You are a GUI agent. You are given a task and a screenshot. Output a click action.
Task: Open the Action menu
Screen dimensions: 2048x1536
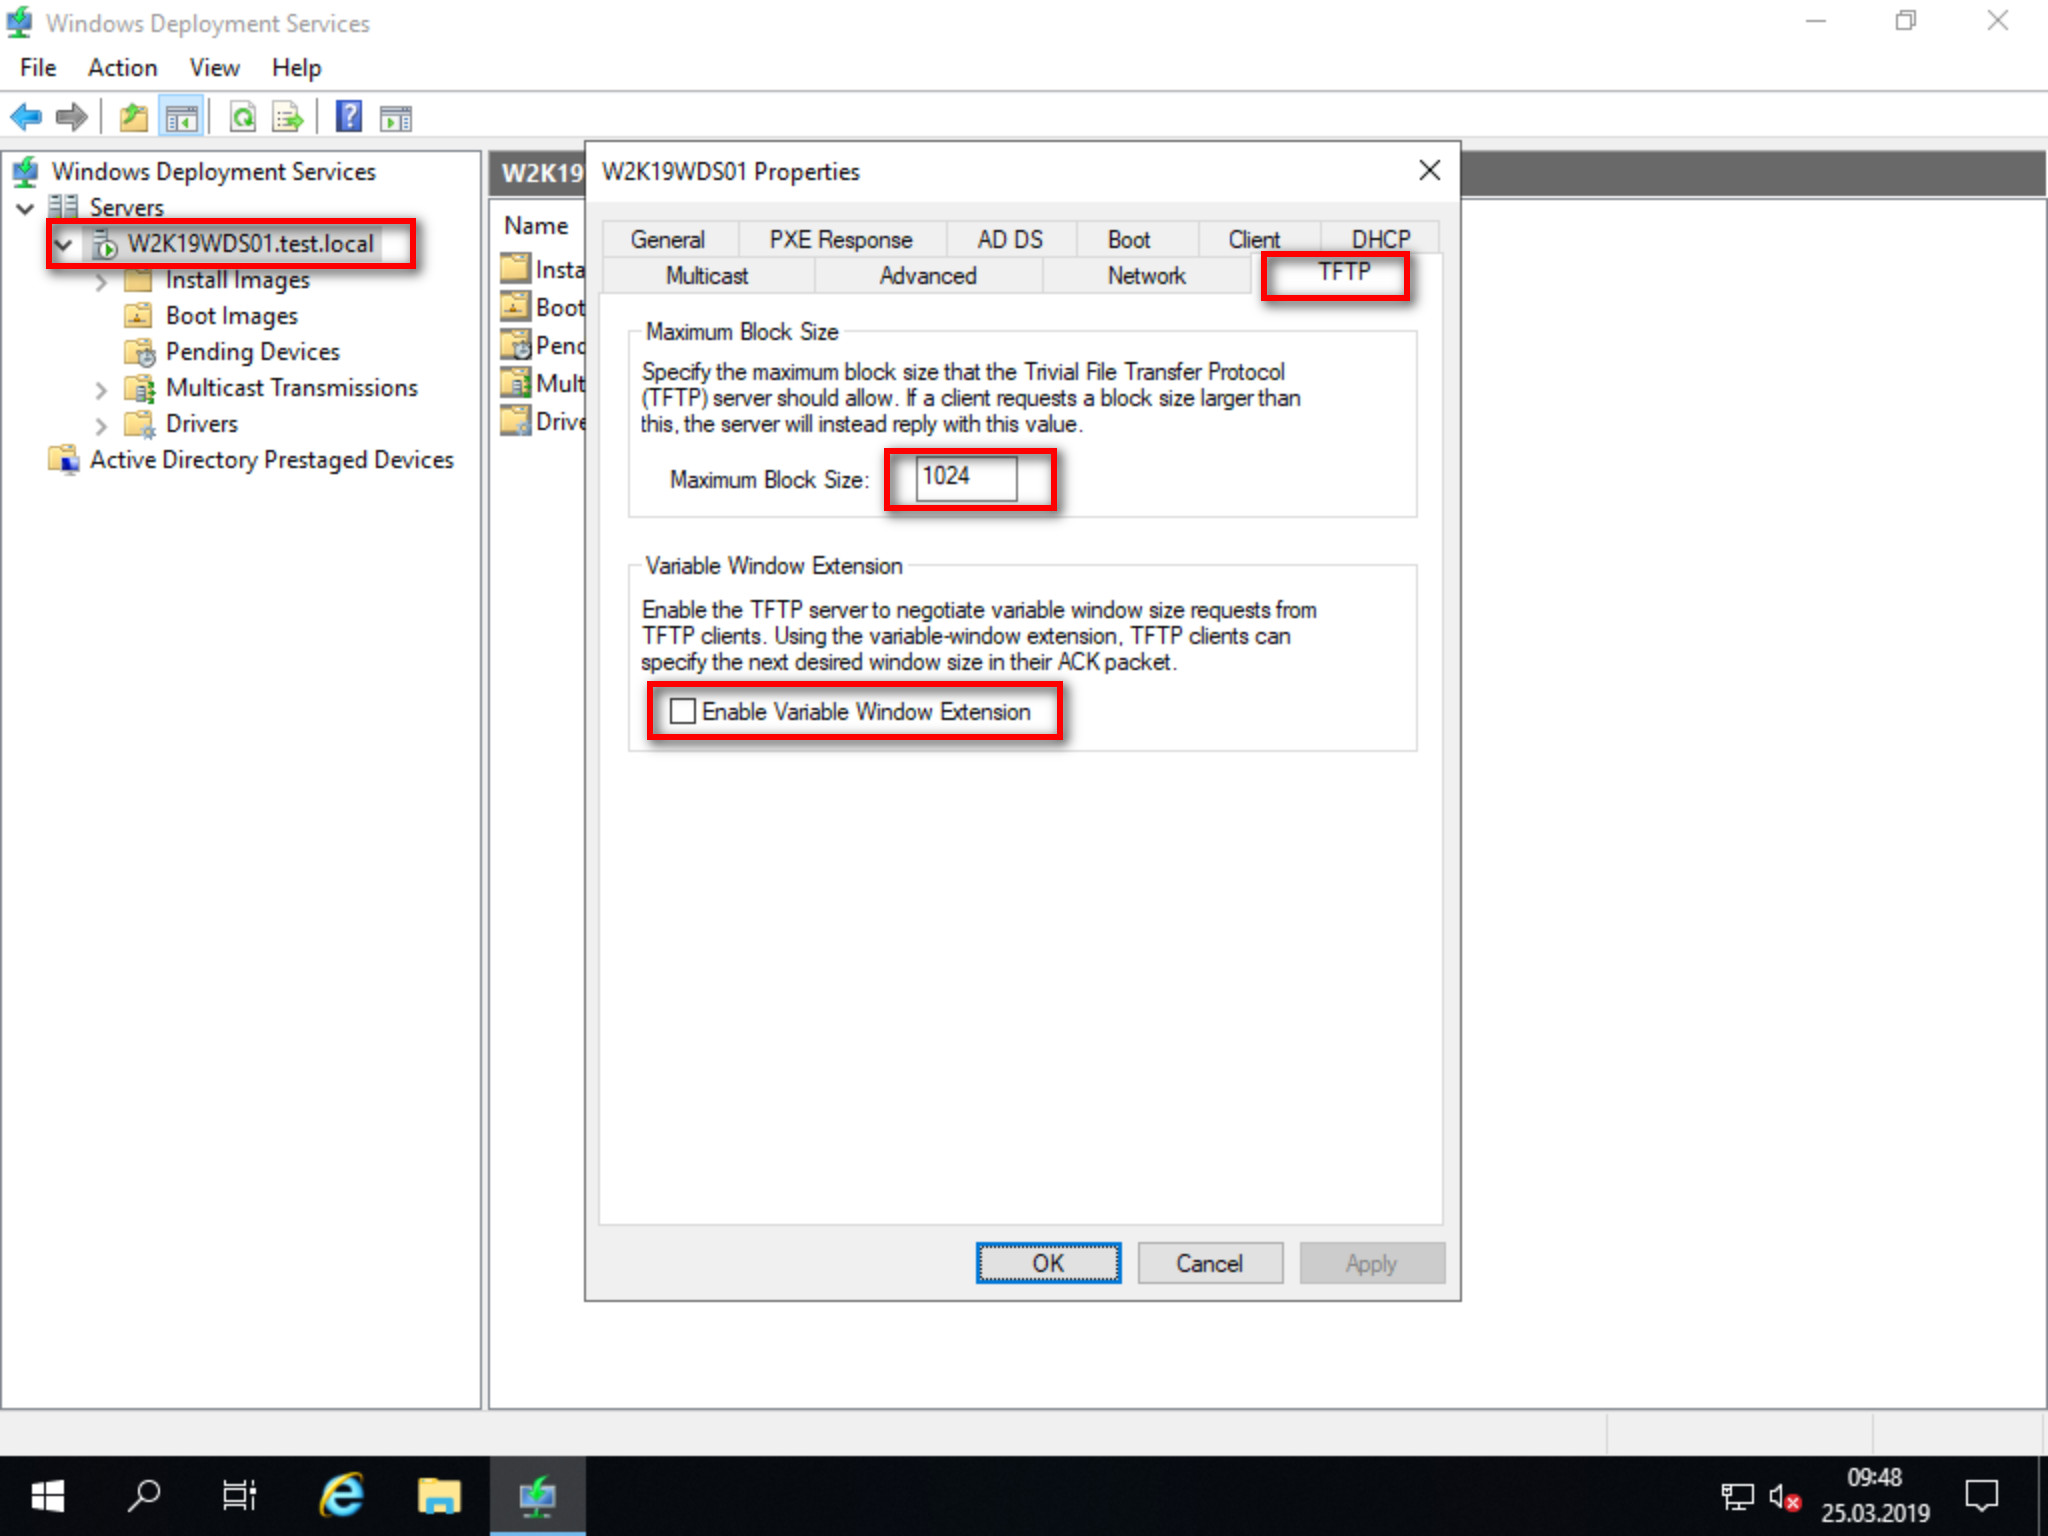(x=122, y=67)
